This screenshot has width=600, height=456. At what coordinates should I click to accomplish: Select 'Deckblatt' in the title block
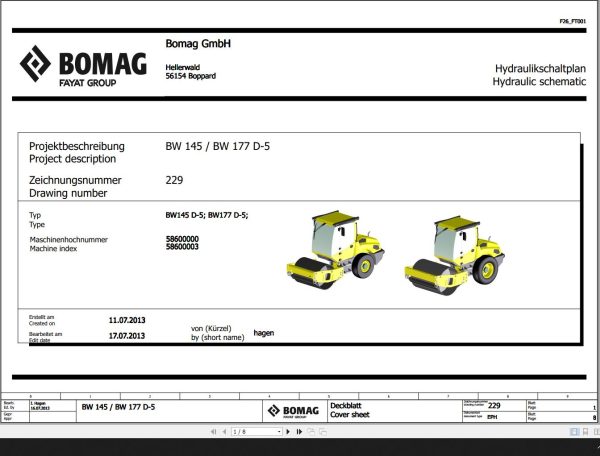point(346,406)
